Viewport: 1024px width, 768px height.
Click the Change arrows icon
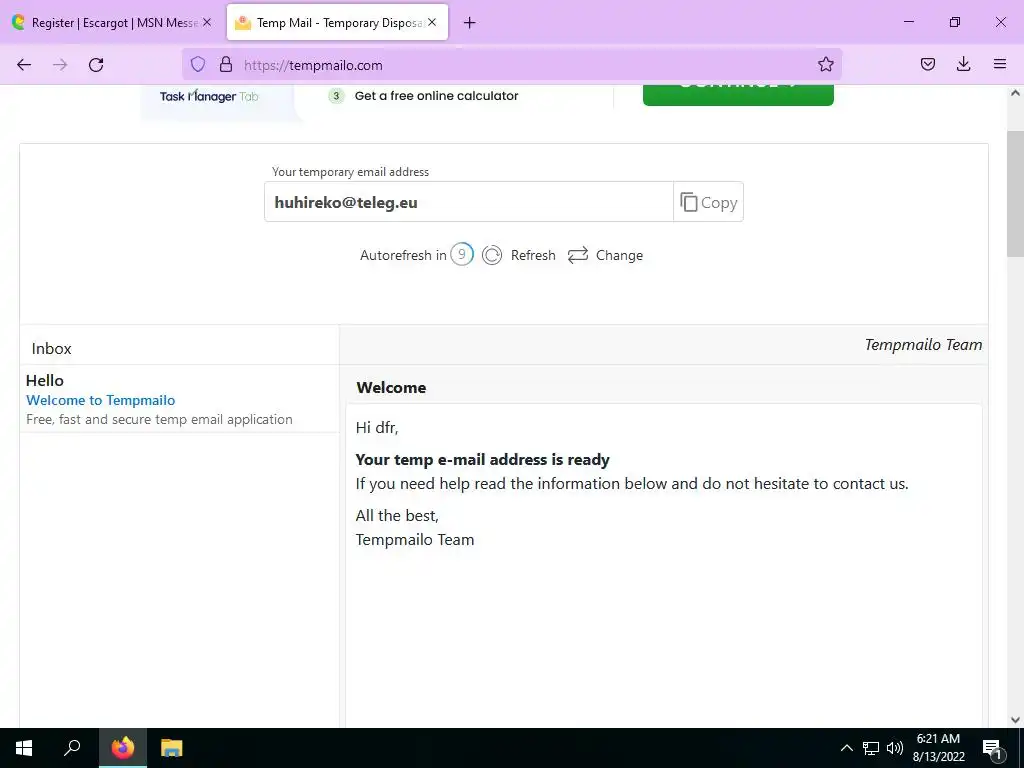578,255
